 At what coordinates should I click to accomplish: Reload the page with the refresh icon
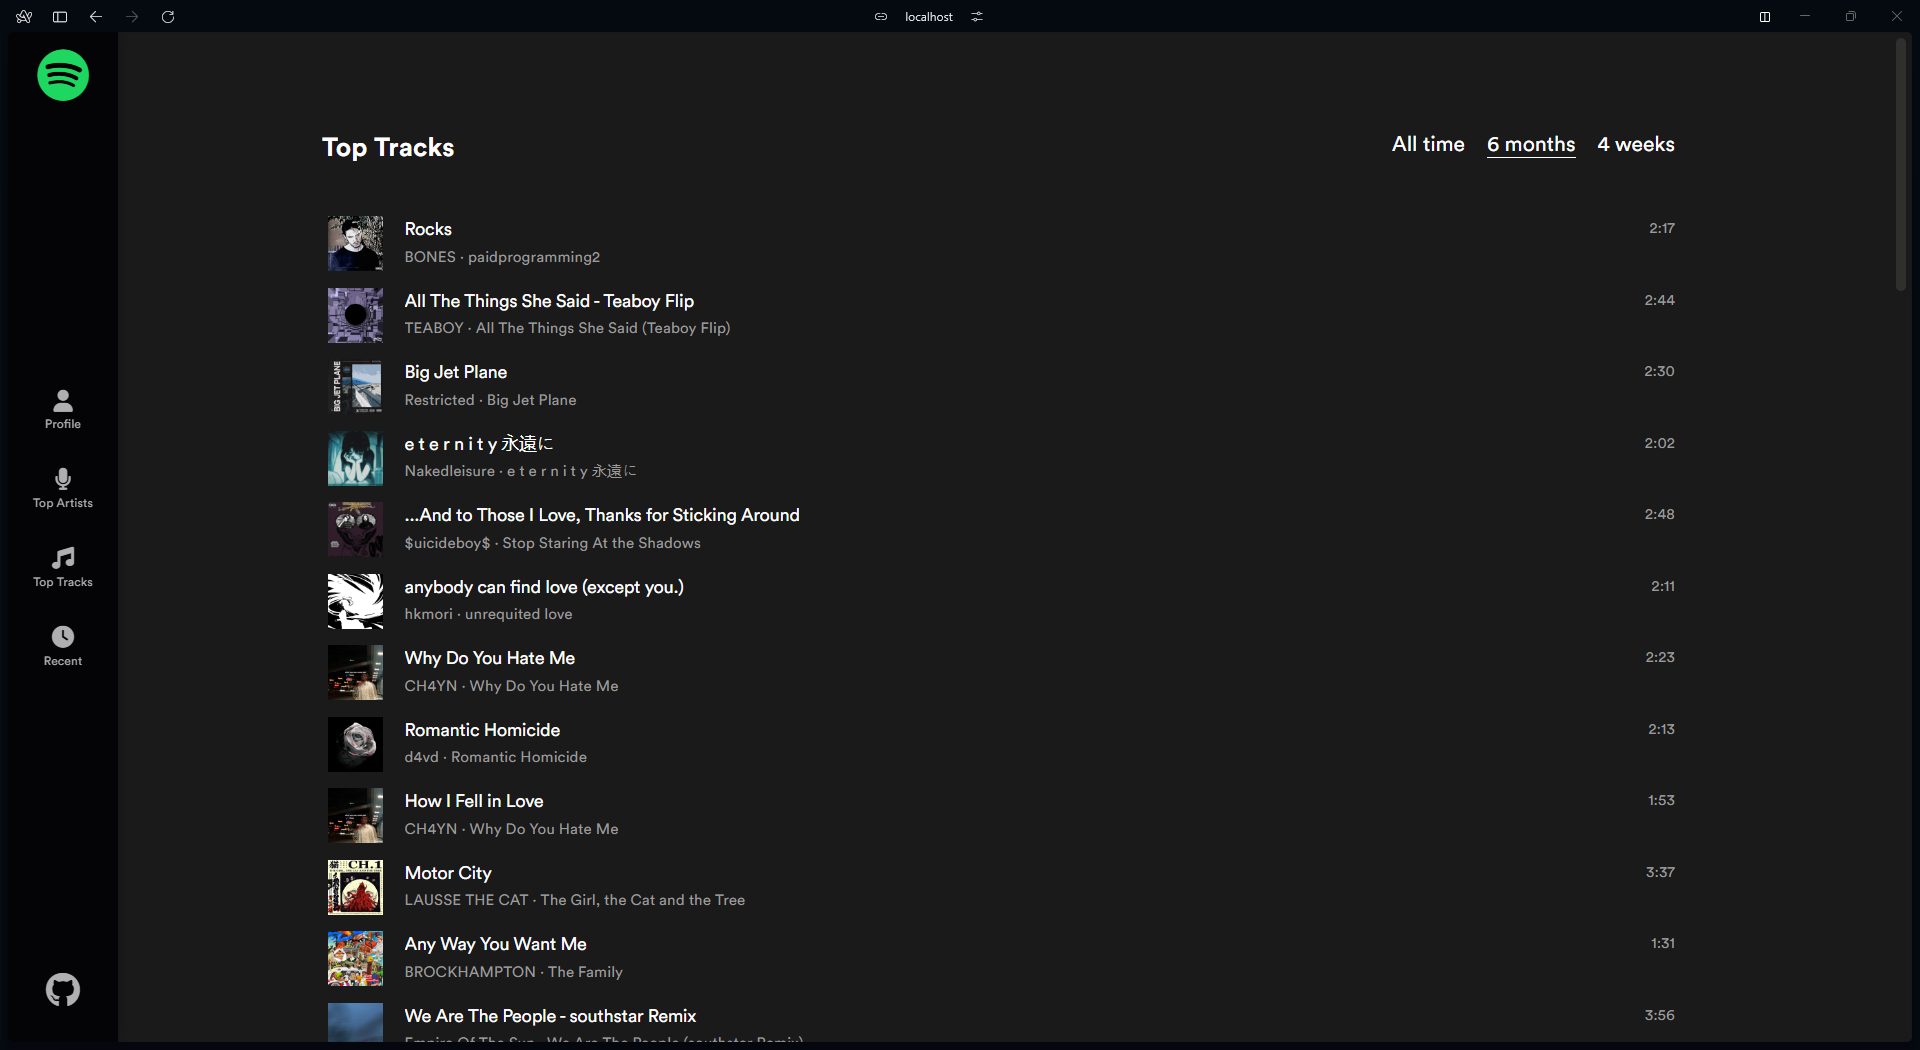pyautogui.click(x=168, y=17)
